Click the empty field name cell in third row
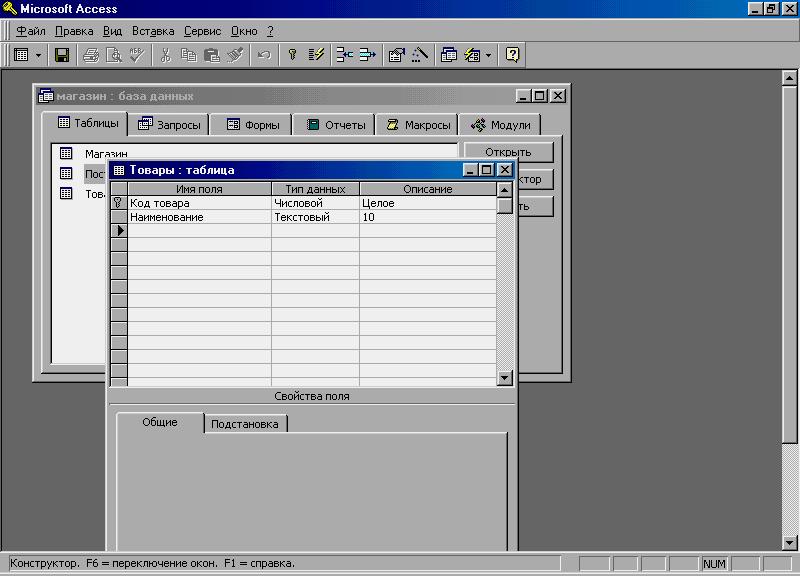Screen dimensions: 800x576 pyautogui.click(x=199, y=231)
